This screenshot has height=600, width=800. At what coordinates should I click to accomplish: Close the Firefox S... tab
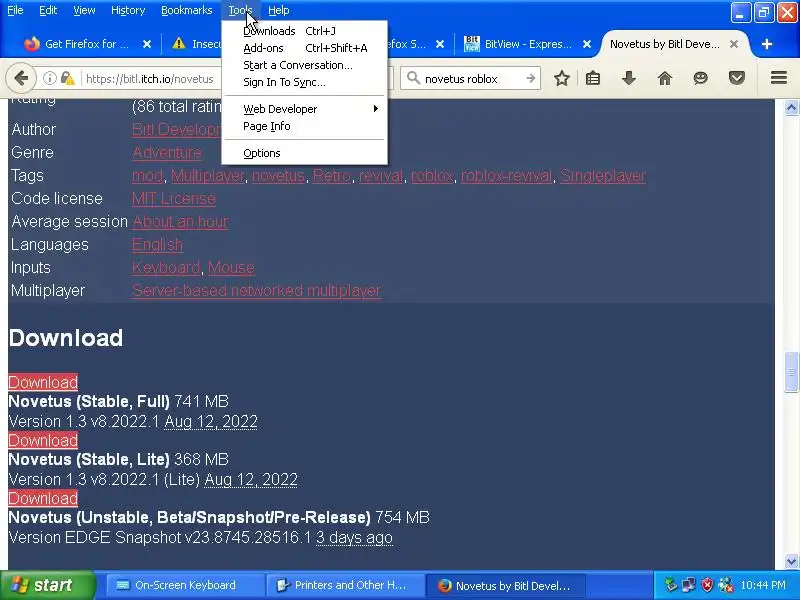pyautogui.click(x=440, y=44)
